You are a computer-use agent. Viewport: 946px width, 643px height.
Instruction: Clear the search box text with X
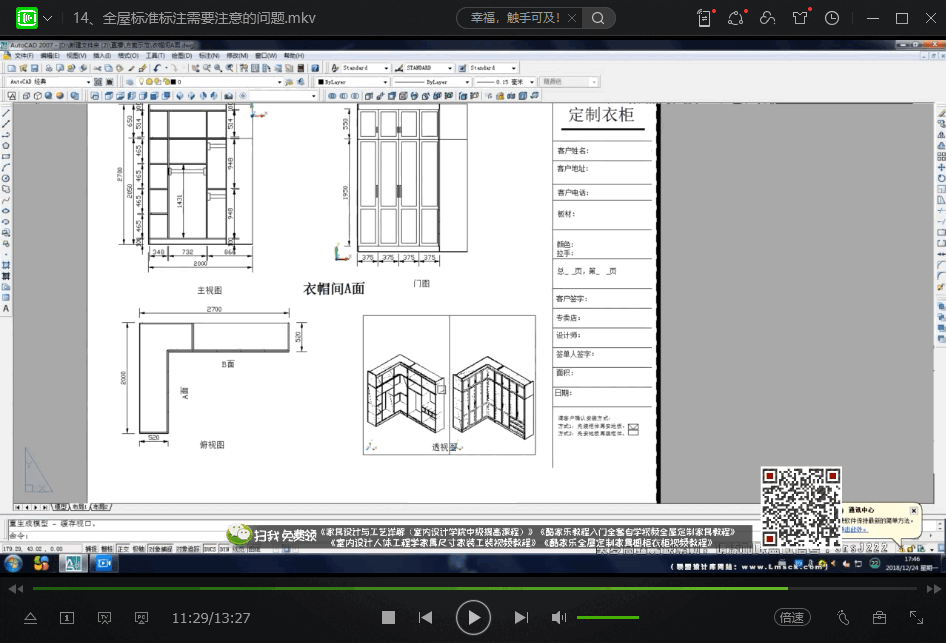(x=572, y=18)
